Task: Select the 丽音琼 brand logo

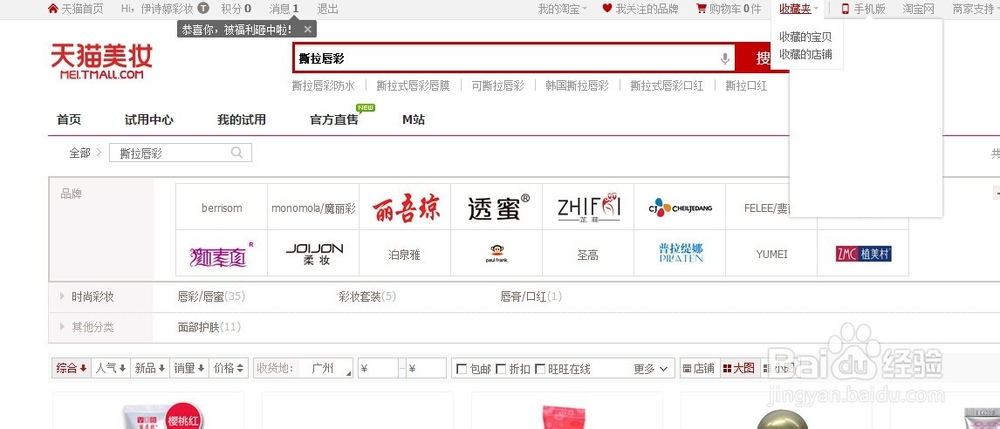Action: tap(405, 207)
